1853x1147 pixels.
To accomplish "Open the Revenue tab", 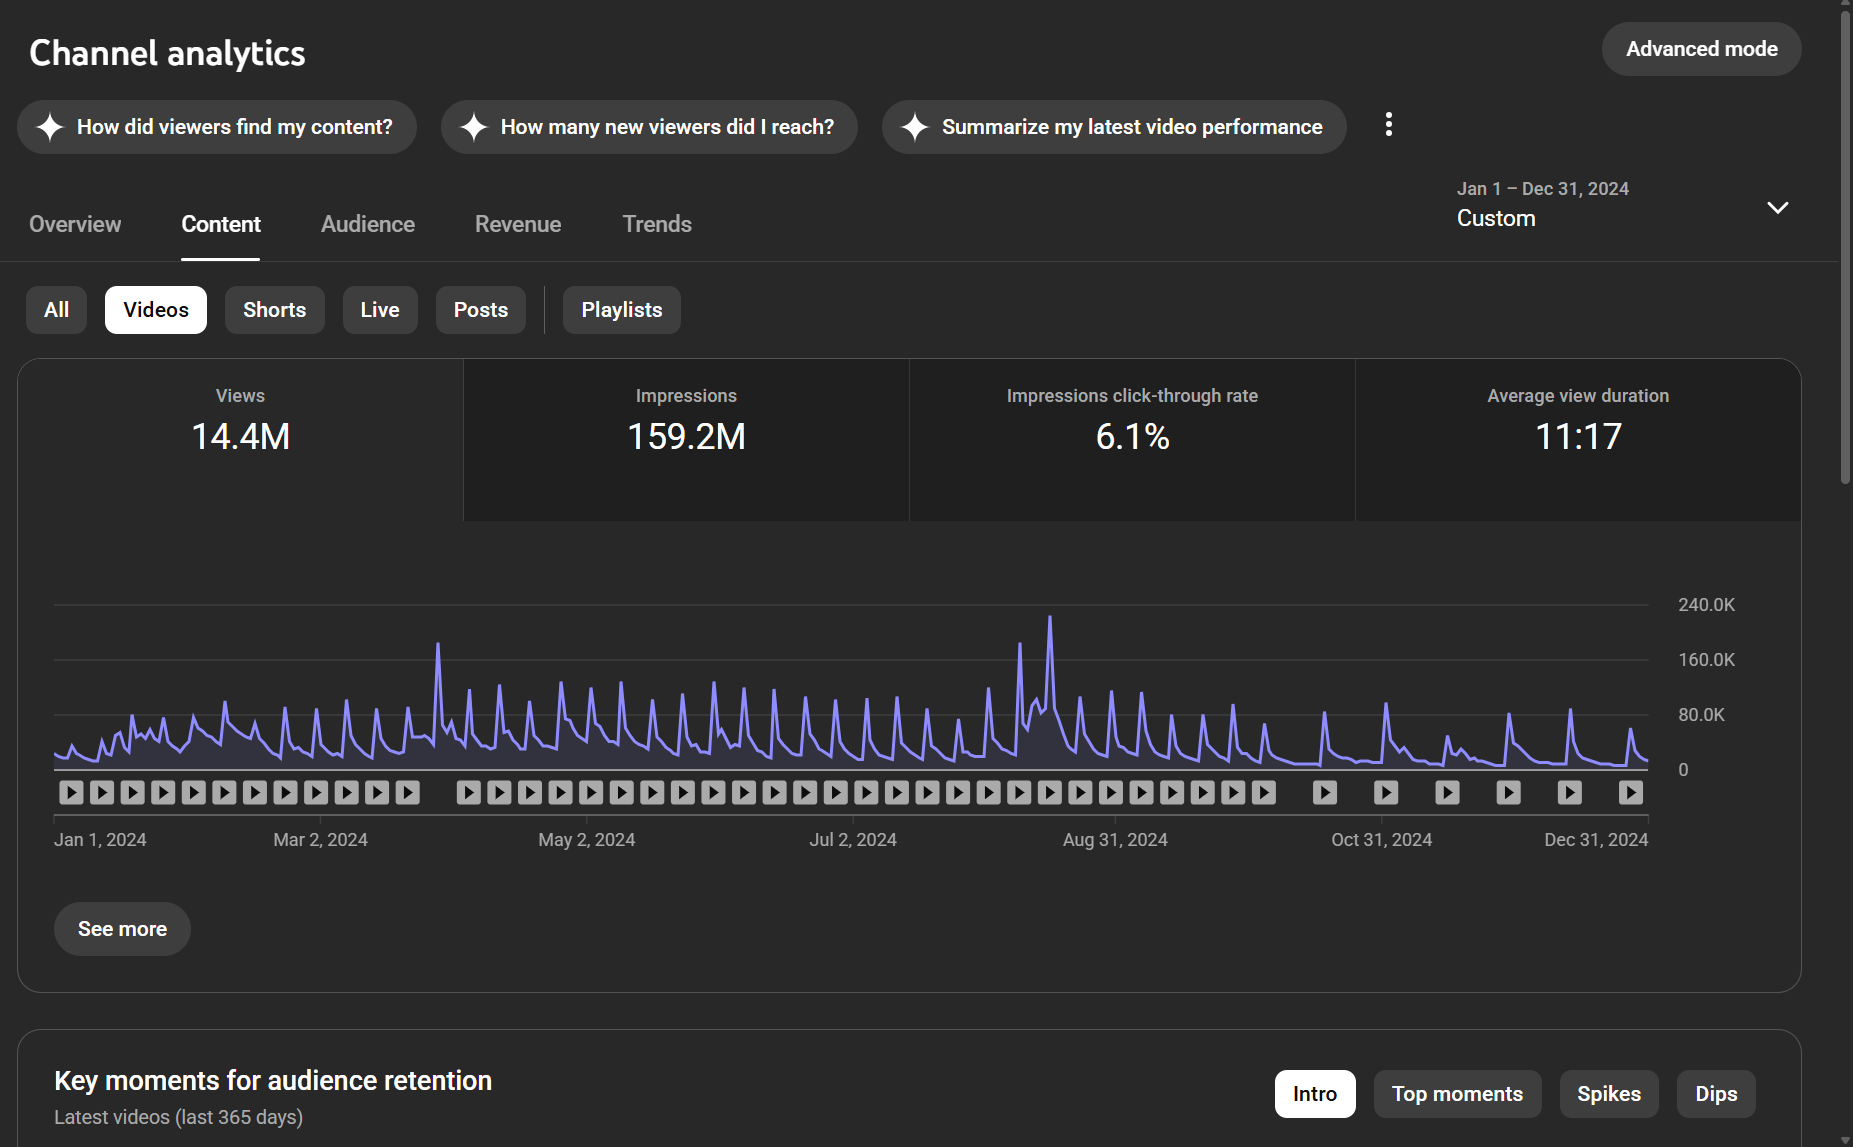I will click(x=517, y=224).
